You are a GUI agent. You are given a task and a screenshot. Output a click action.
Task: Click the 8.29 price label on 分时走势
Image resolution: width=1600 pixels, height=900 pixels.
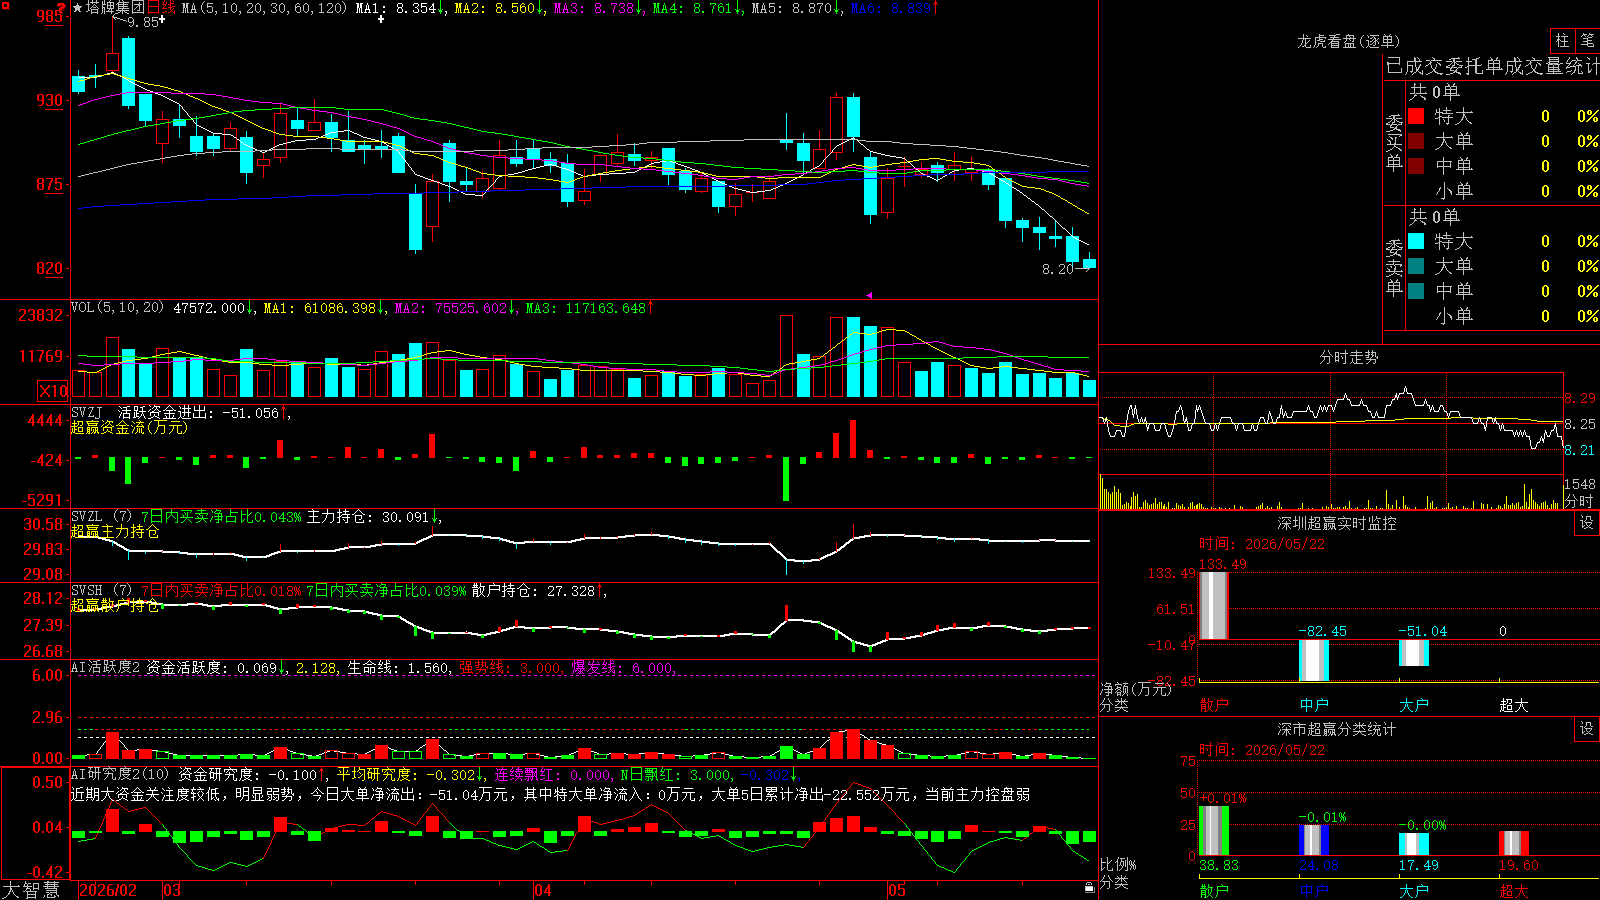pos(1580,398)
